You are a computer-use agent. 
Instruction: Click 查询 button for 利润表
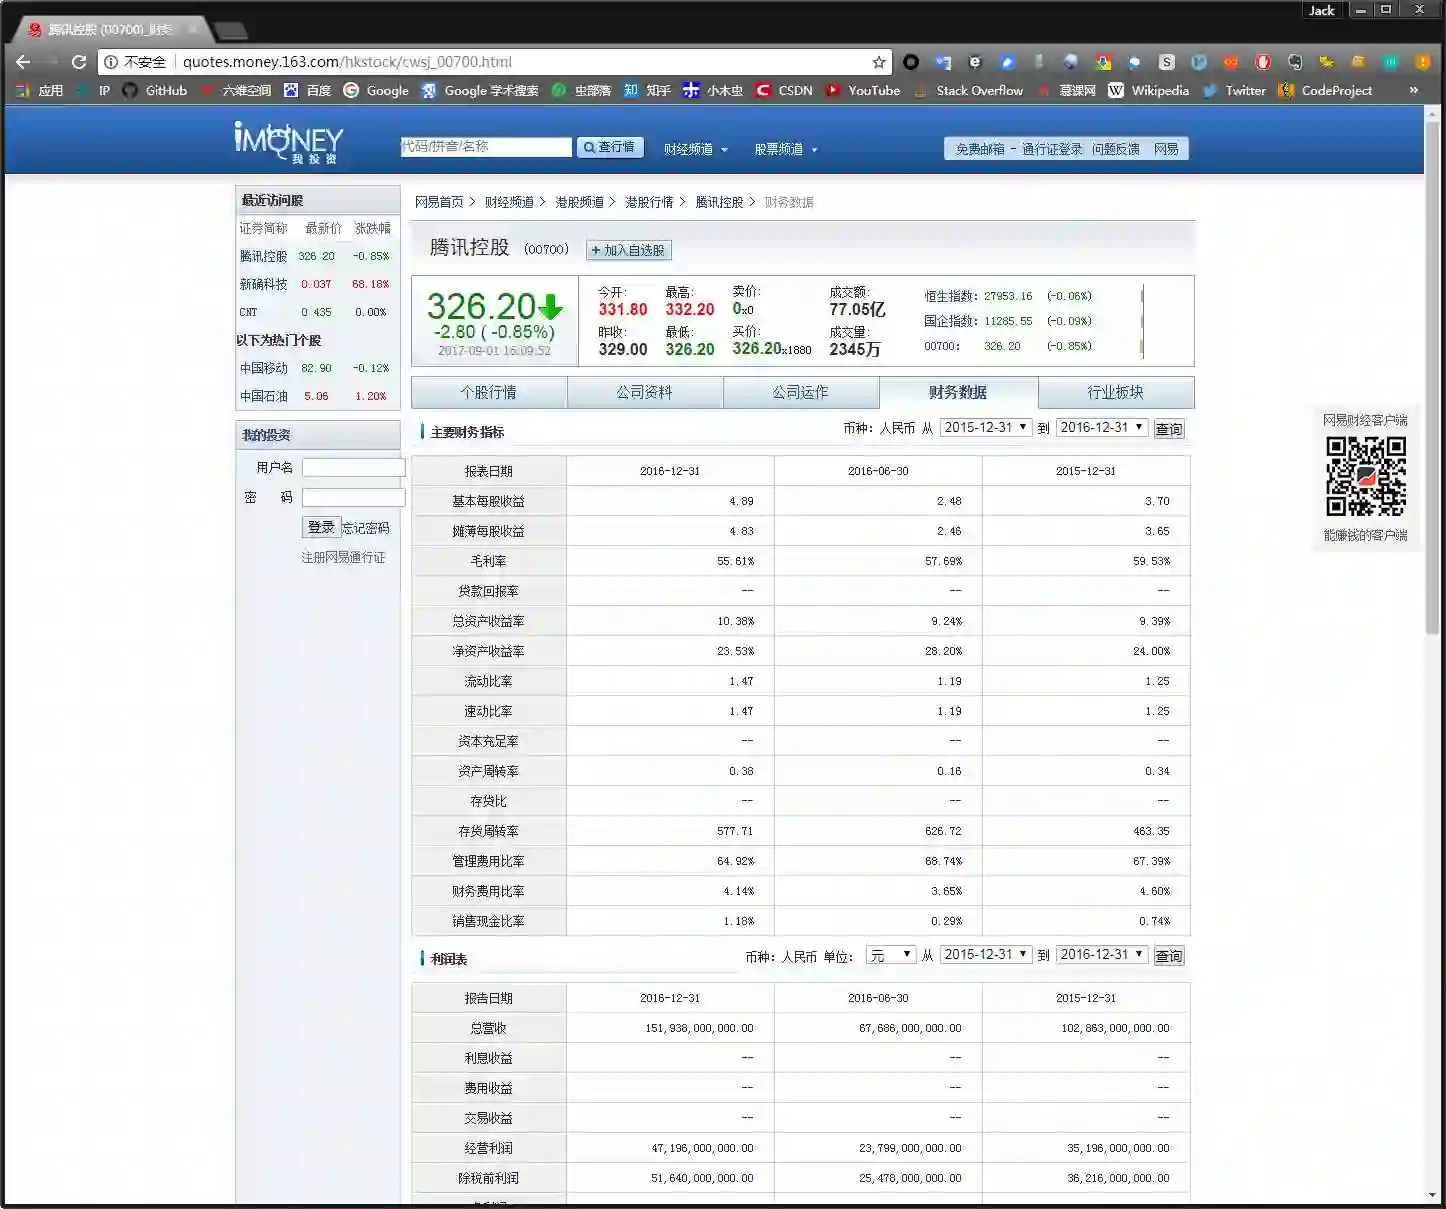pos(1169,956)
